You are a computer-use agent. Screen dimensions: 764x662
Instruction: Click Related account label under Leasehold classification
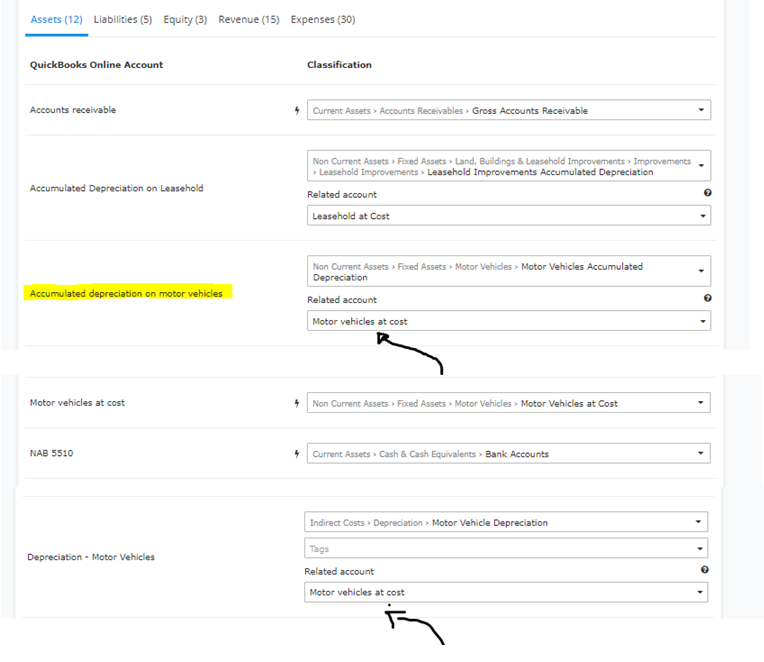pyautogui.click(x=342, y=194)
